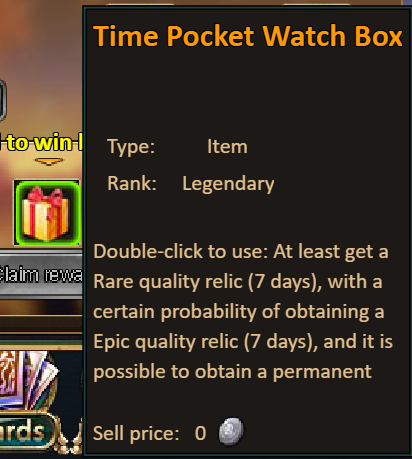
Task: Click the 'Epic quality relic (7 days)' text
Action: 203,342
